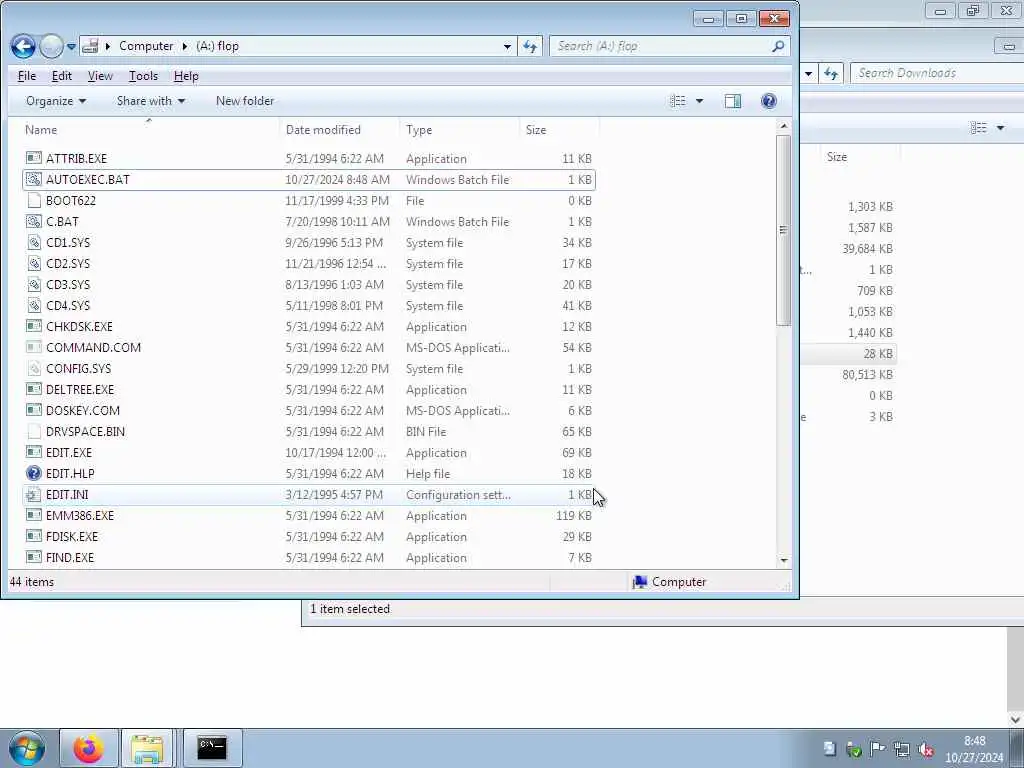The width and height of the screenshot is (1024, 768).
Task: Select the ATTRIB.EXE file icon
Action: pos(34,158)
